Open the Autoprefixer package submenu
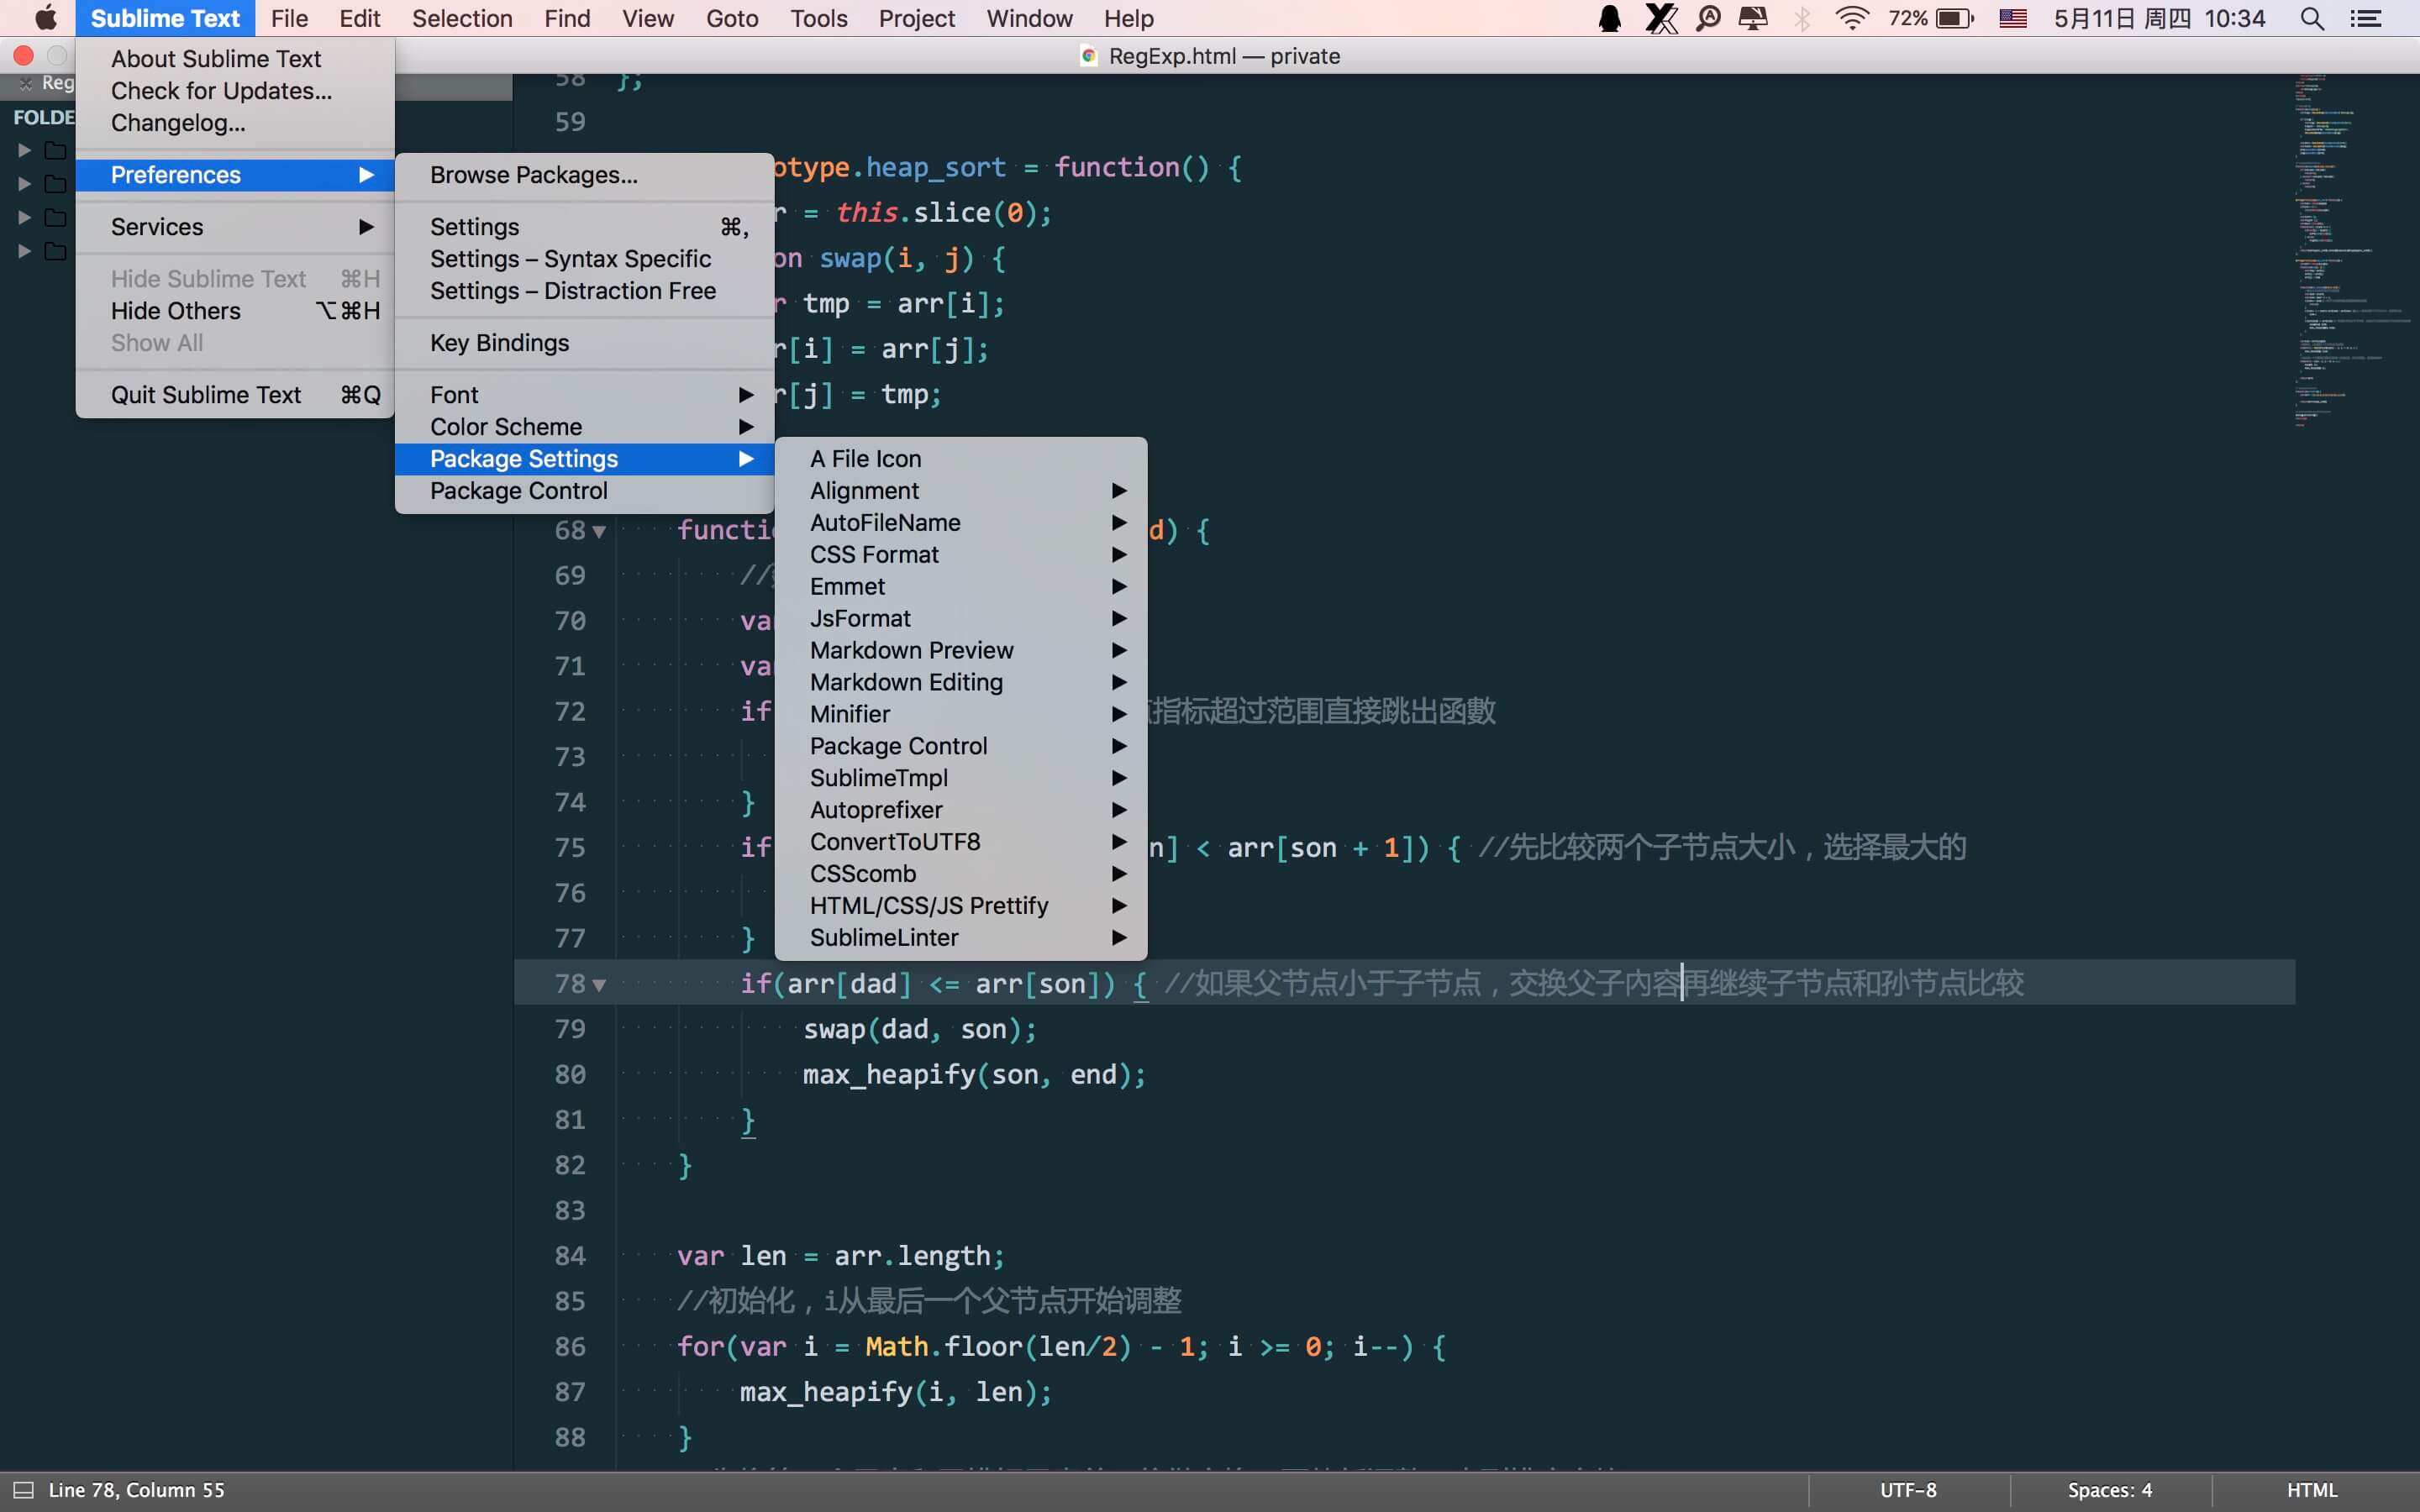Screen dimensions: 2420x1512 point(961,811)
